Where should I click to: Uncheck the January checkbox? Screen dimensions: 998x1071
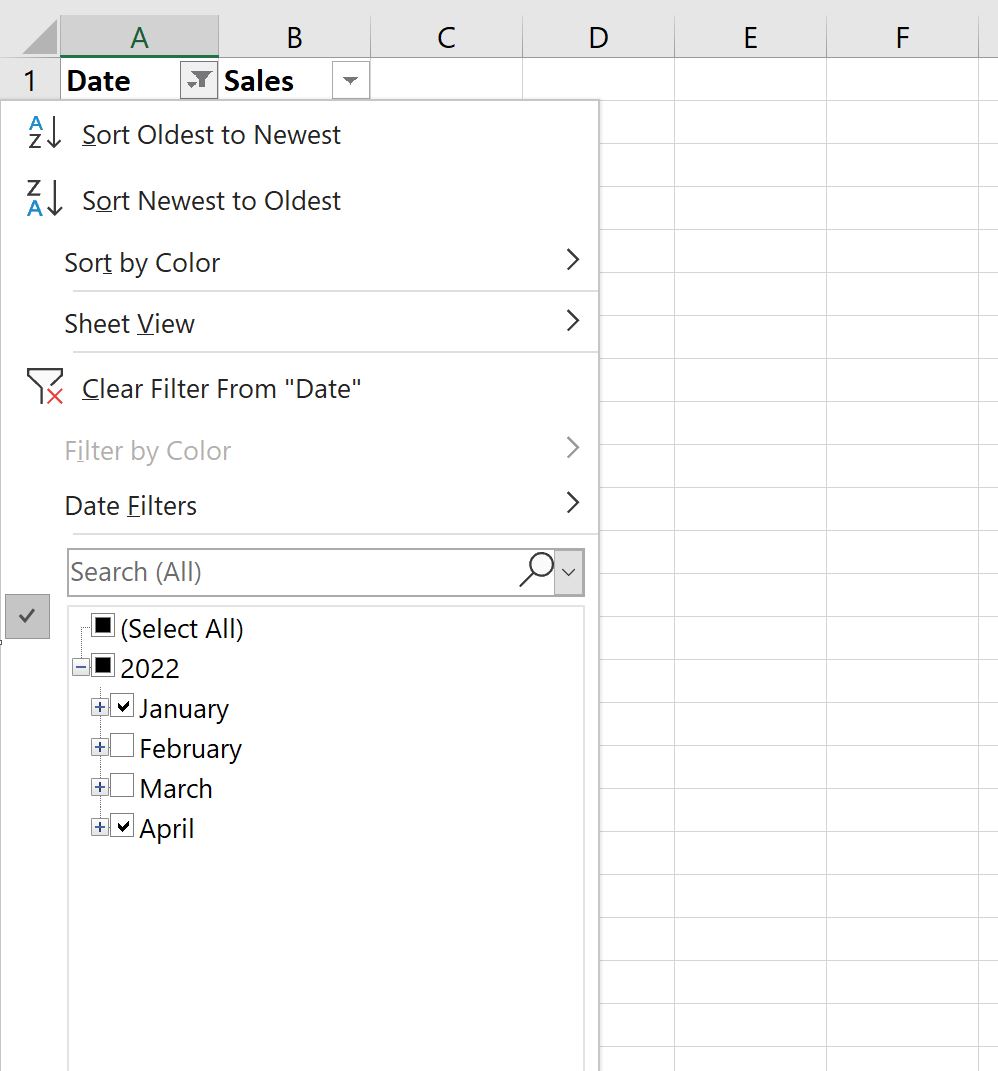tap(122, 705)
